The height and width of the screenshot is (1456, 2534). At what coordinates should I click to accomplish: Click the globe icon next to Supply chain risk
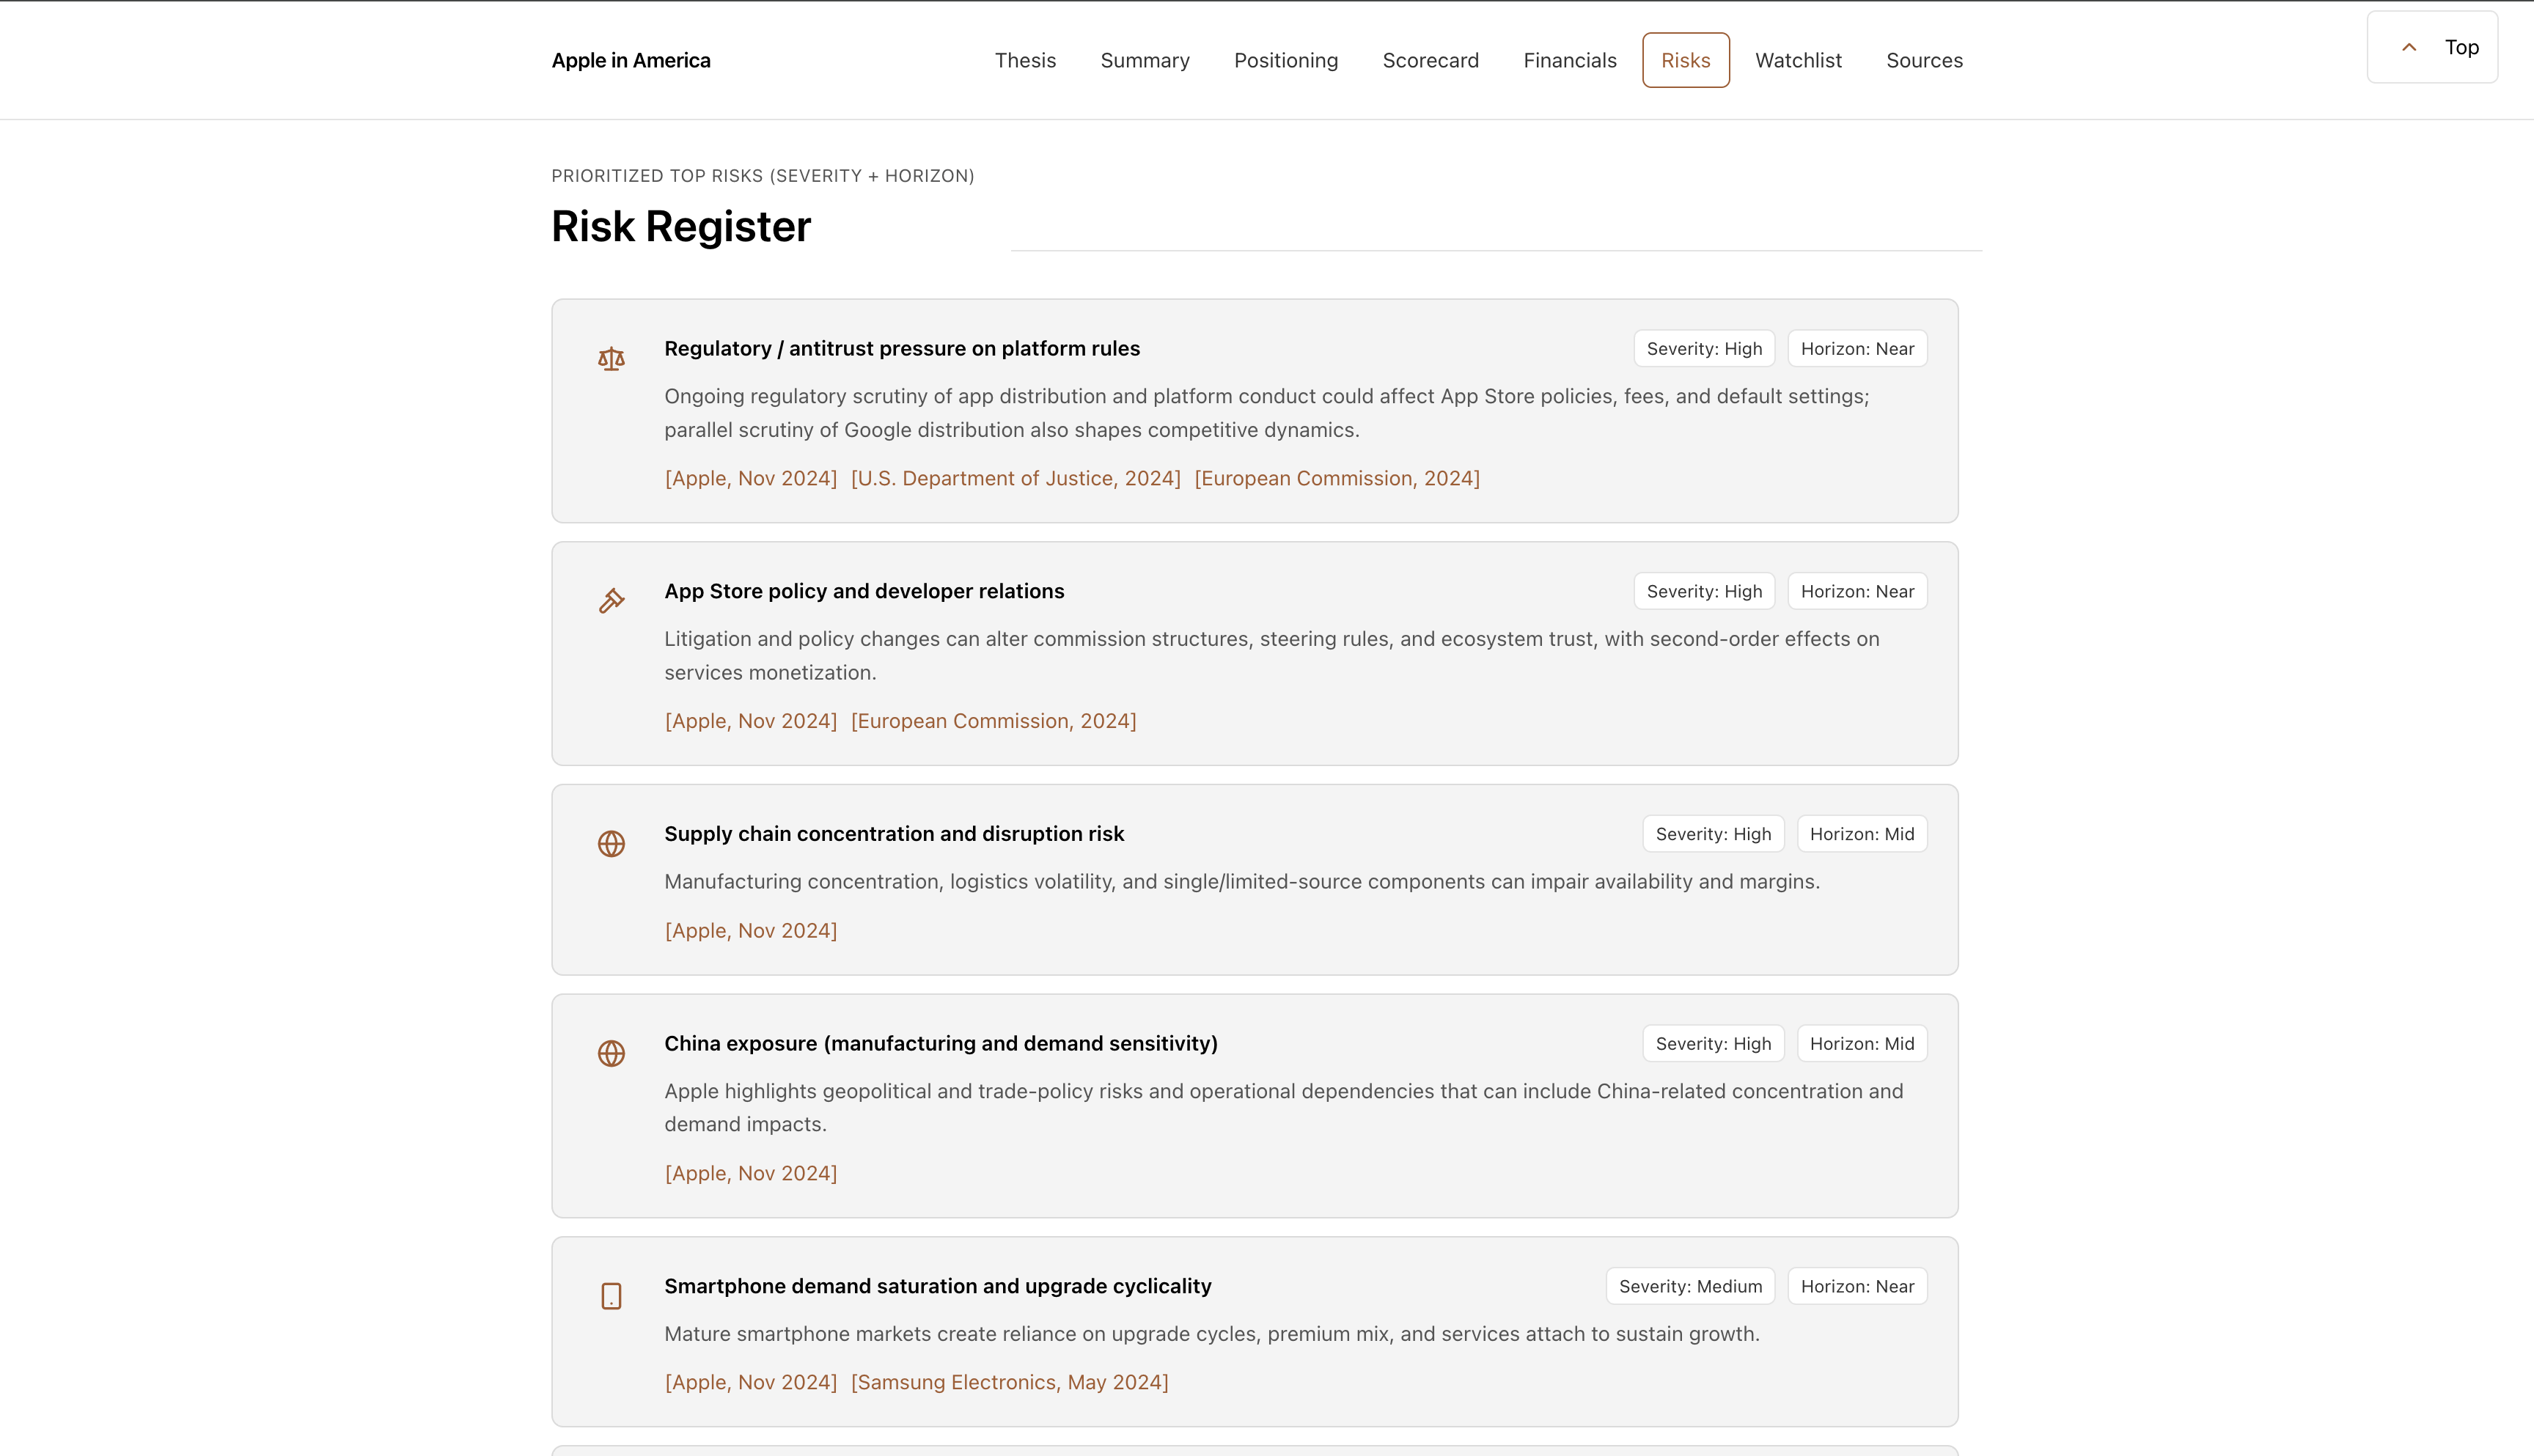point(611,844)
